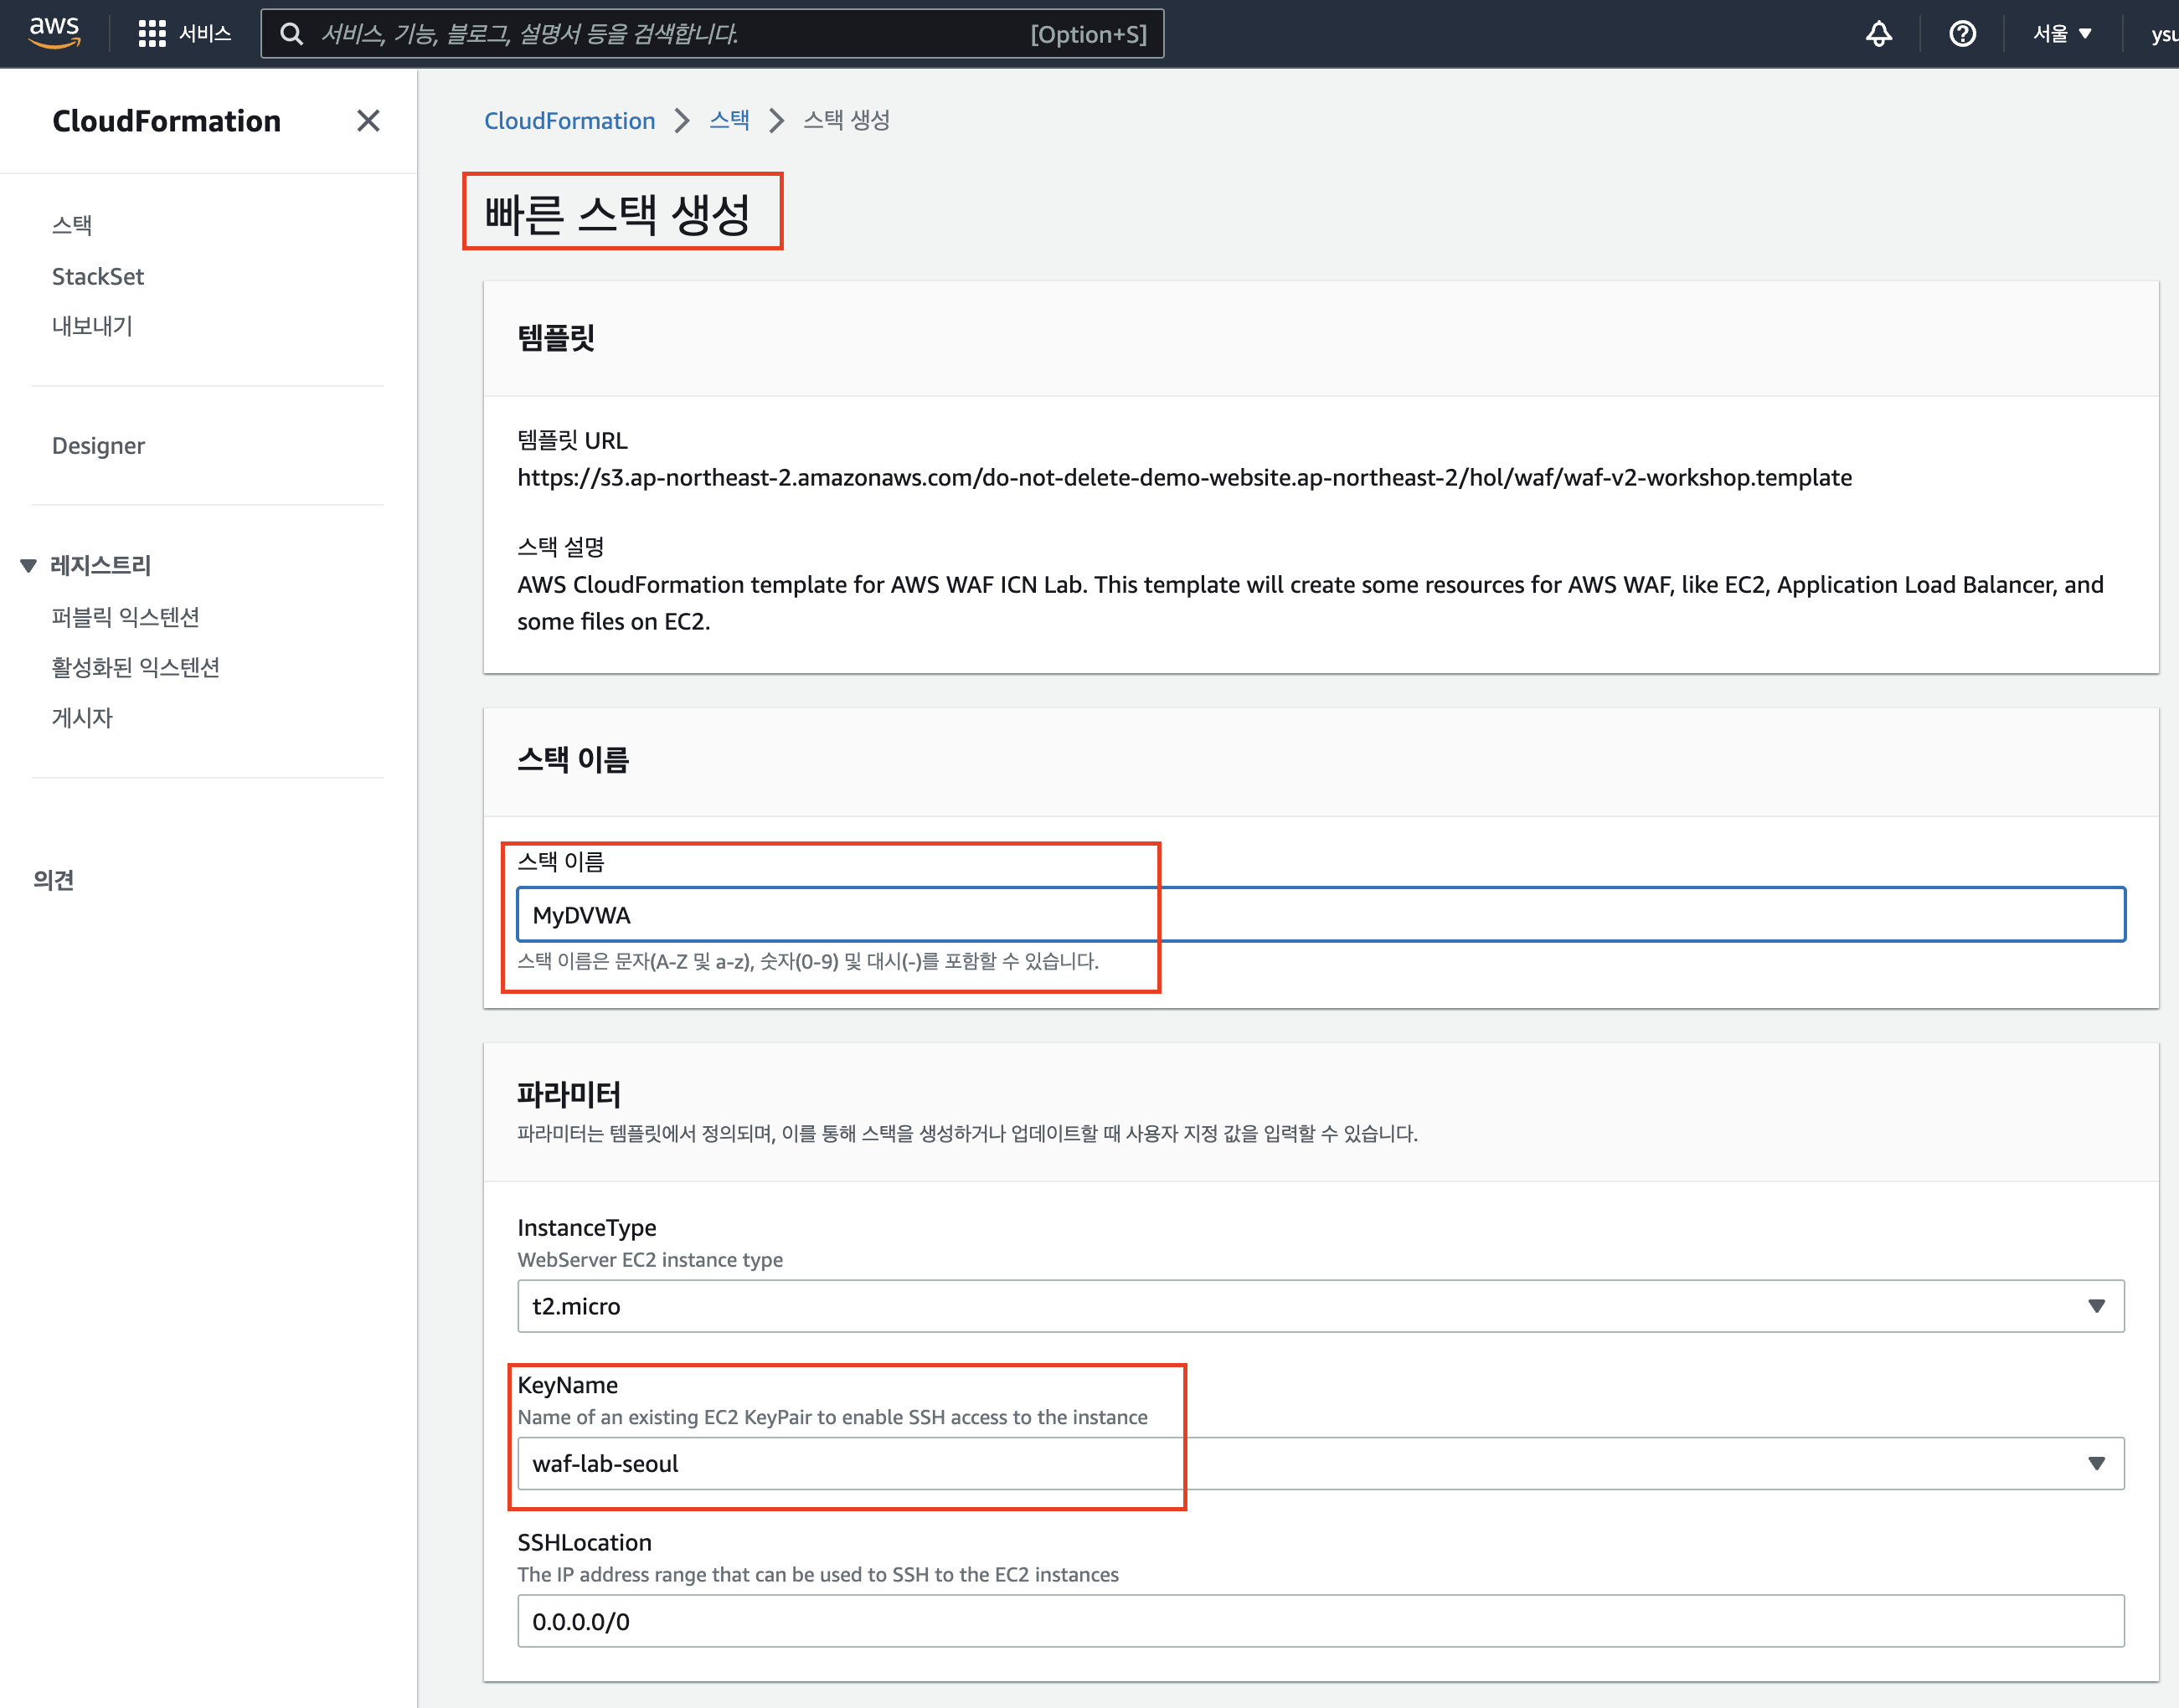Viewport: 2179px width, 1708px height.
Task: Open 퍼블릭 익스텐션 in the sidebar
Action: pyautogui.click(x=126, y=617)
